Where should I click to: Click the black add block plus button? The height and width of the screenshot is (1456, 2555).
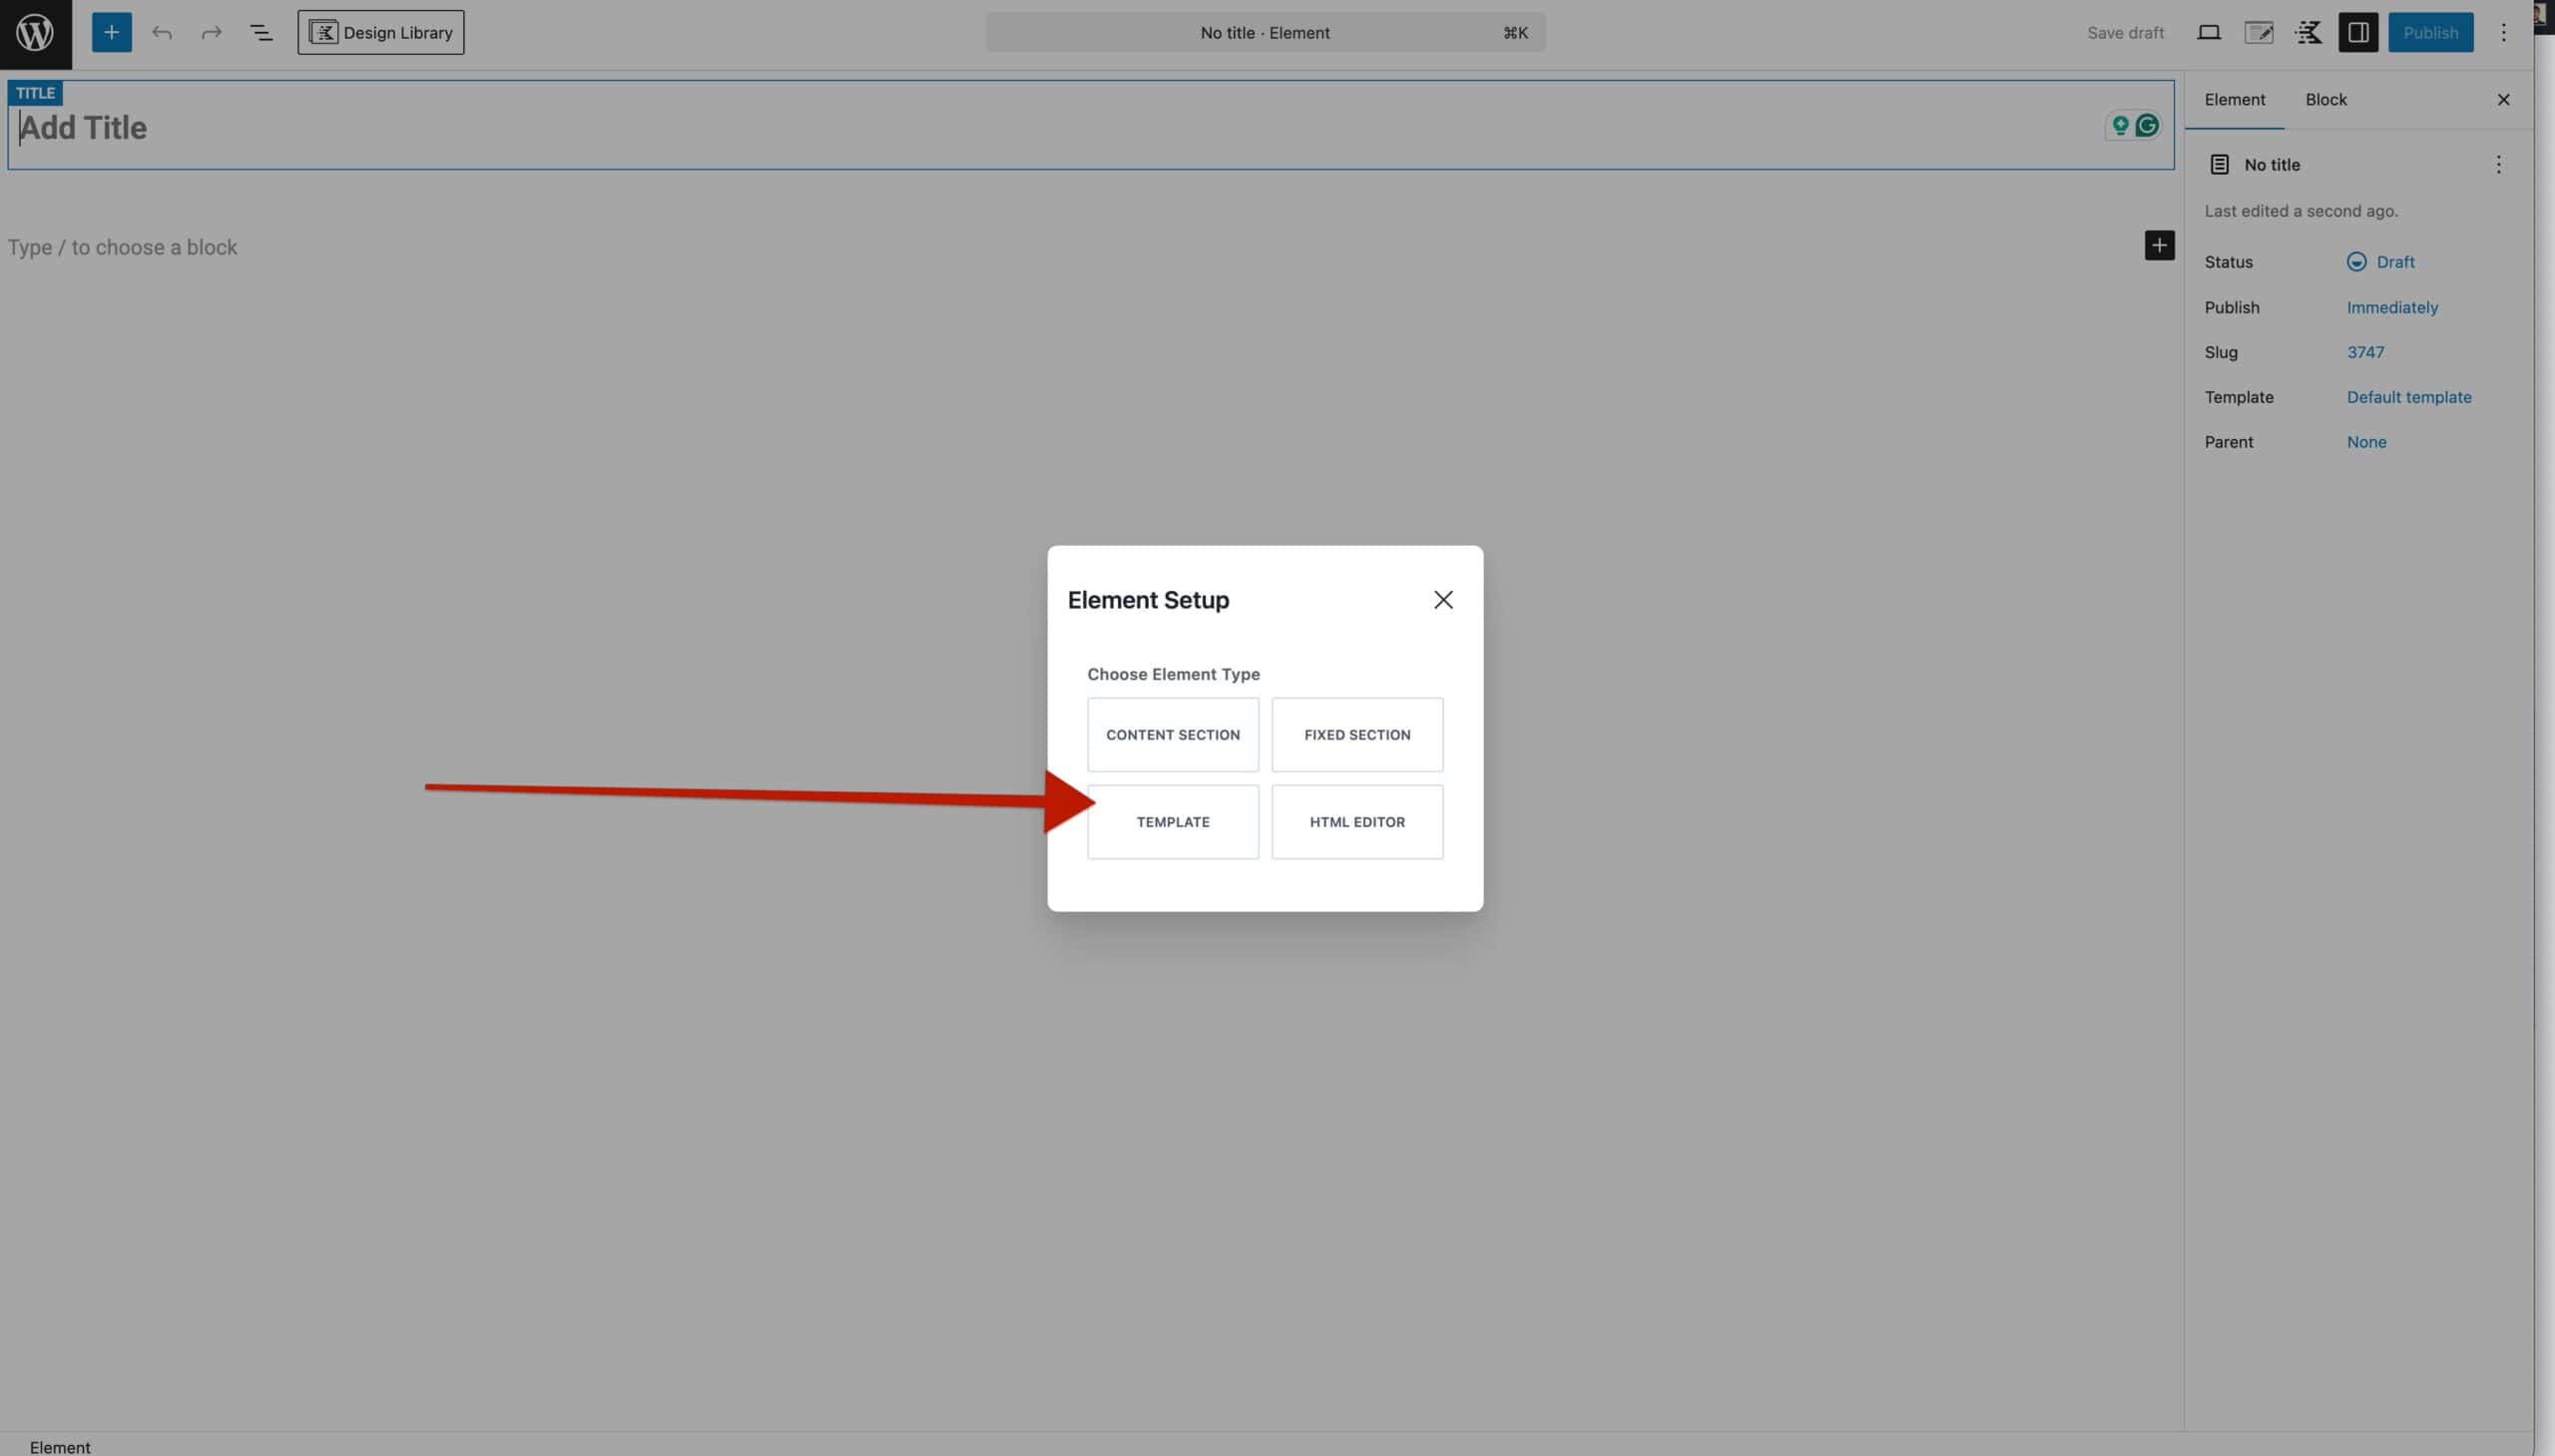2159,246
